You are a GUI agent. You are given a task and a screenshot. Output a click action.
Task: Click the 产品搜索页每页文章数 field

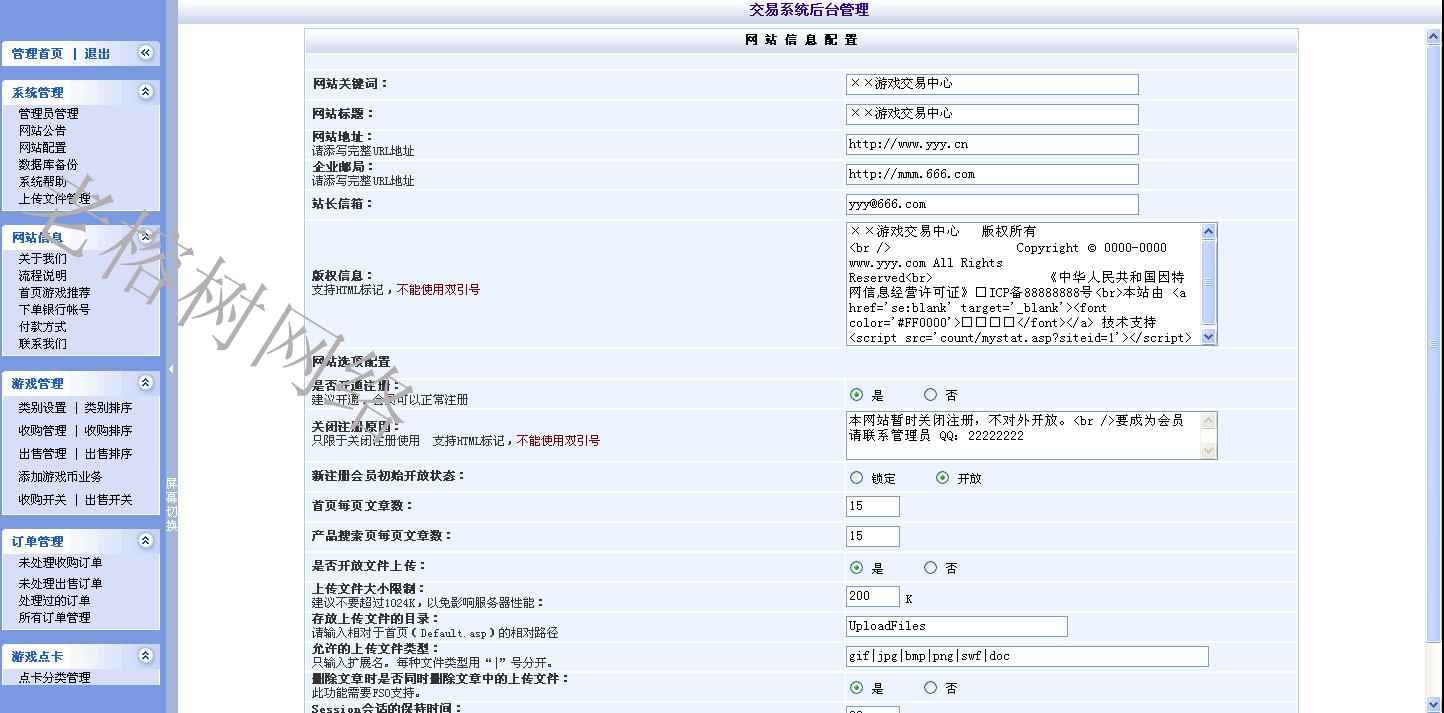[872, 536]
